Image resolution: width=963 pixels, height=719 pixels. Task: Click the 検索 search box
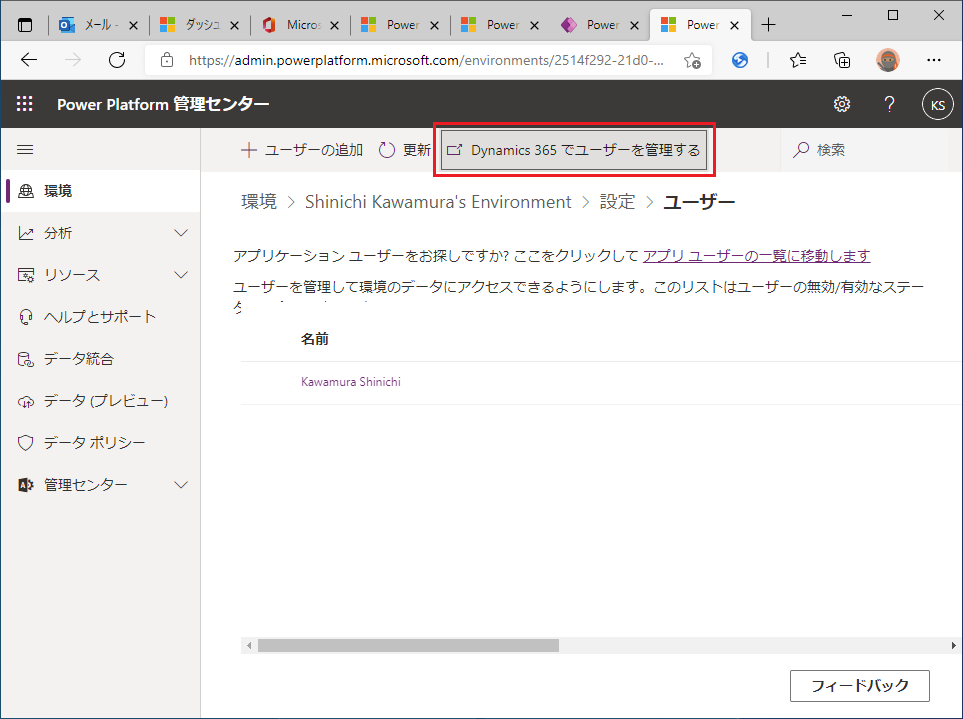(x=872, y=150)
